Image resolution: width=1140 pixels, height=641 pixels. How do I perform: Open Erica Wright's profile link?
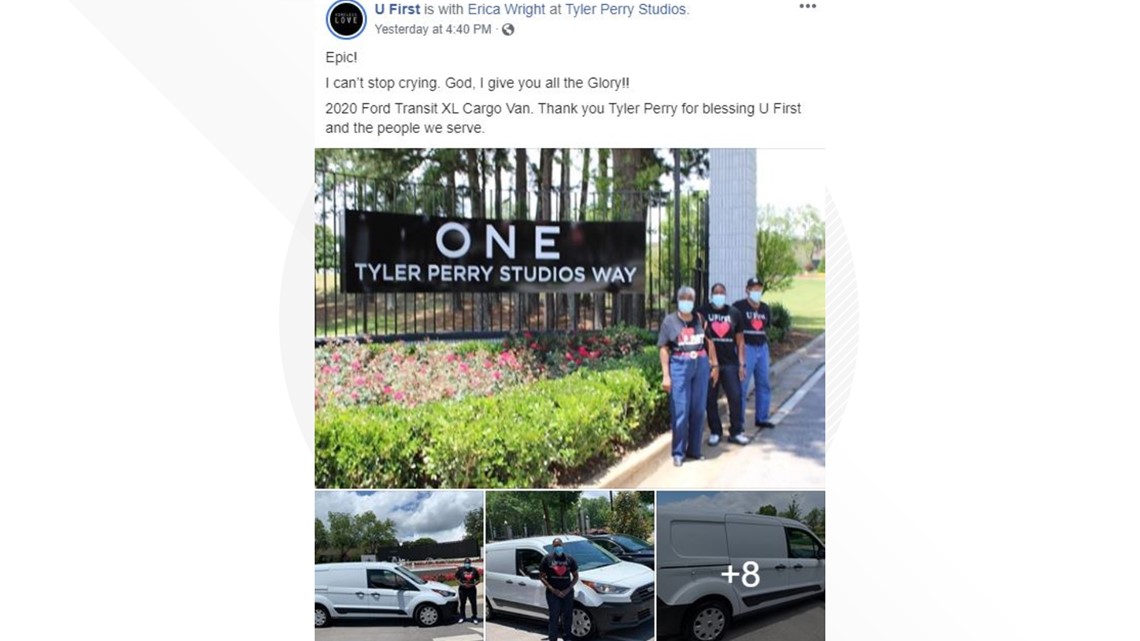click(506, 9)
